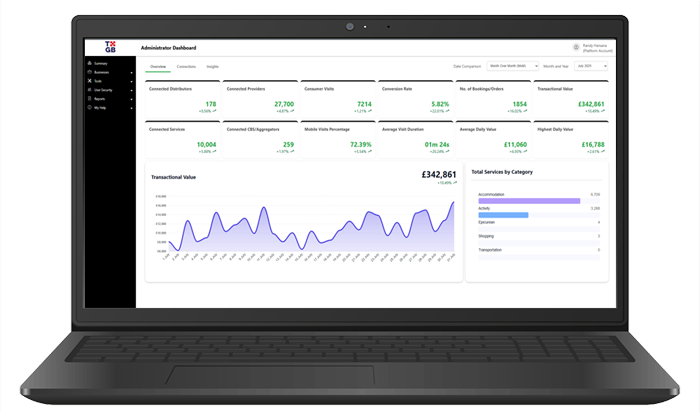
Task: Click trend arrow on Connected Providers card
Action: point(292,111)
